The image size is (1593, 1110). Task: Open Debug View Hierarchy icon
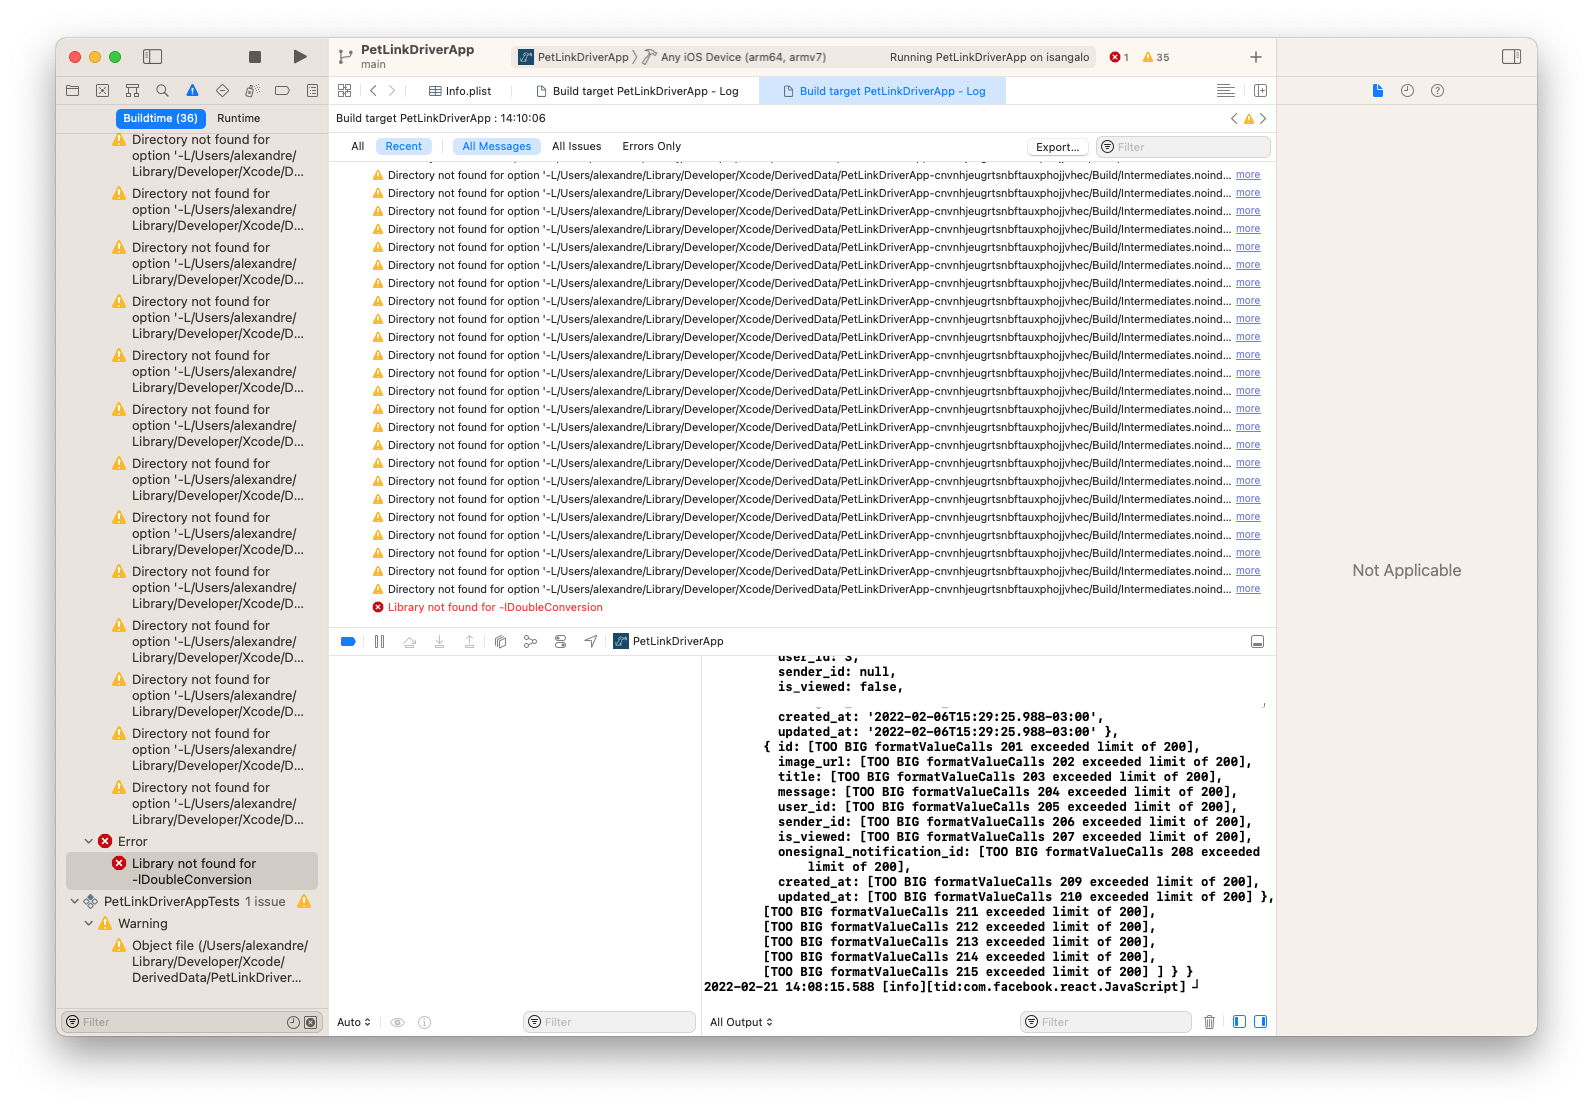coord(500,641)
